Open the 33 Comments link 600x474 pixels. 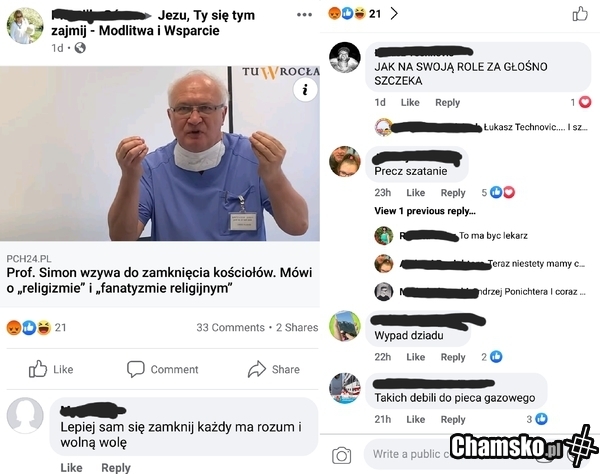pyautogui.click(x=230, y=327)
